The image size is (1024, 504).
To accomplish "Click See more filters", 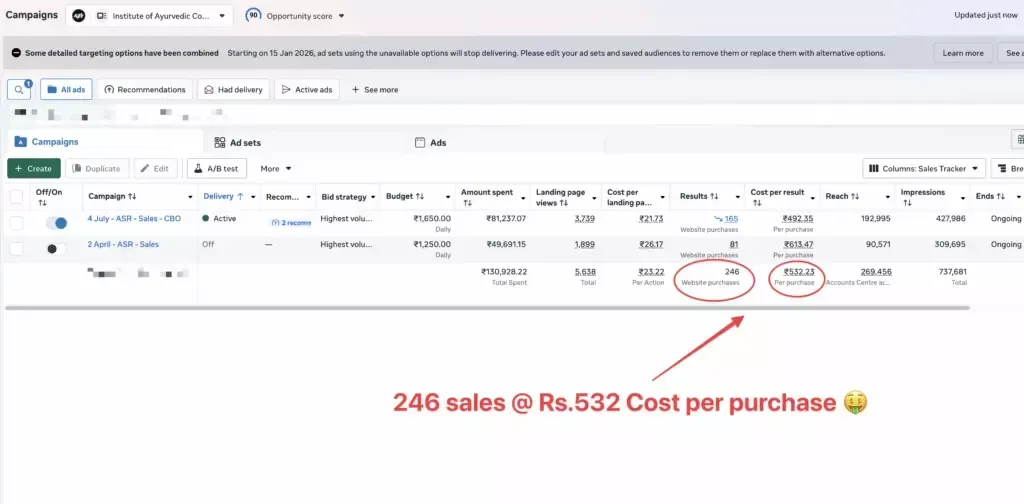I will pos(375,89).
